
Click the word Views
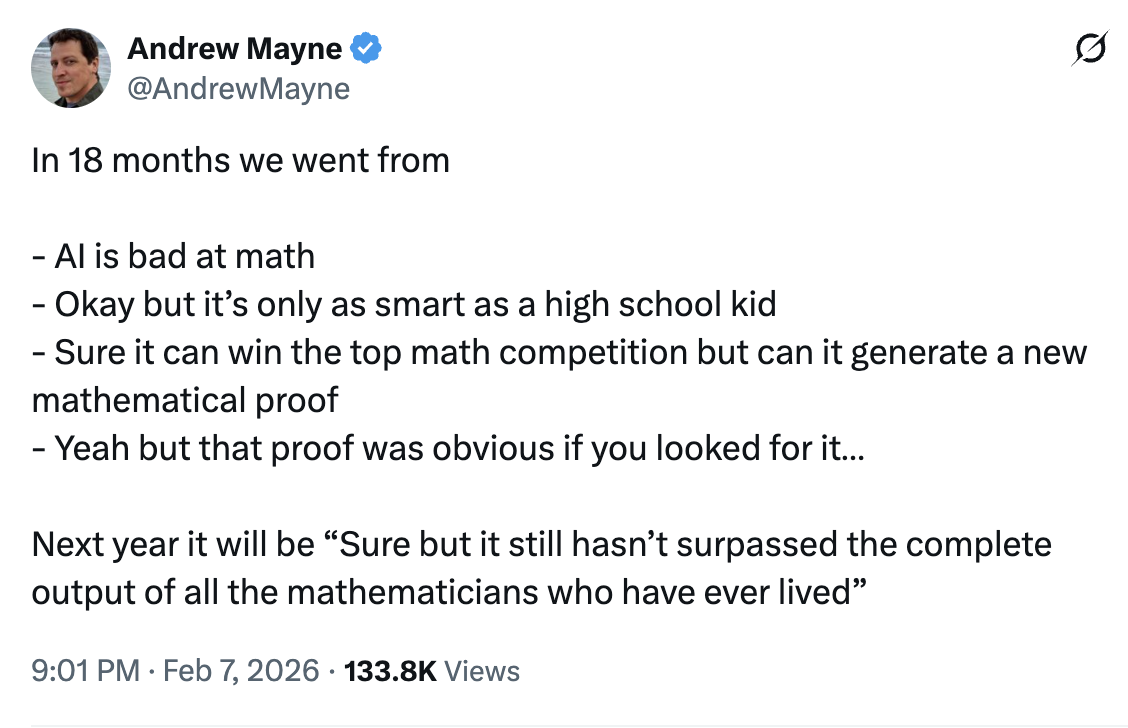[x=482, y=670]
